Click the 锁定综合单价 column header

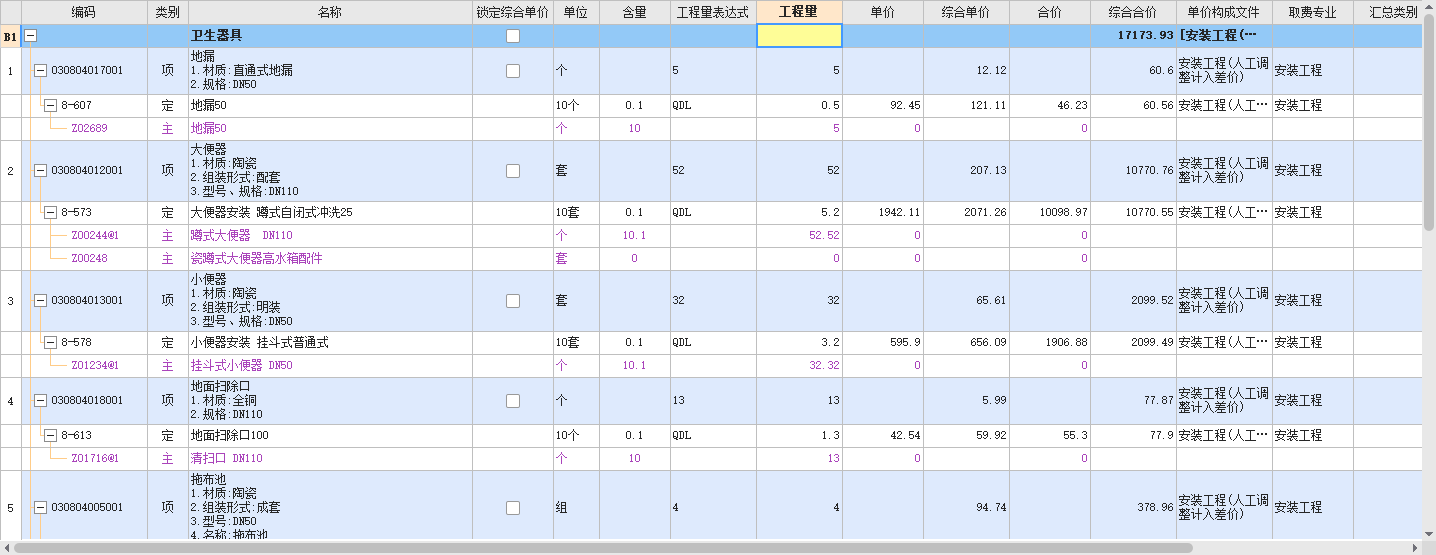(512, 12)
